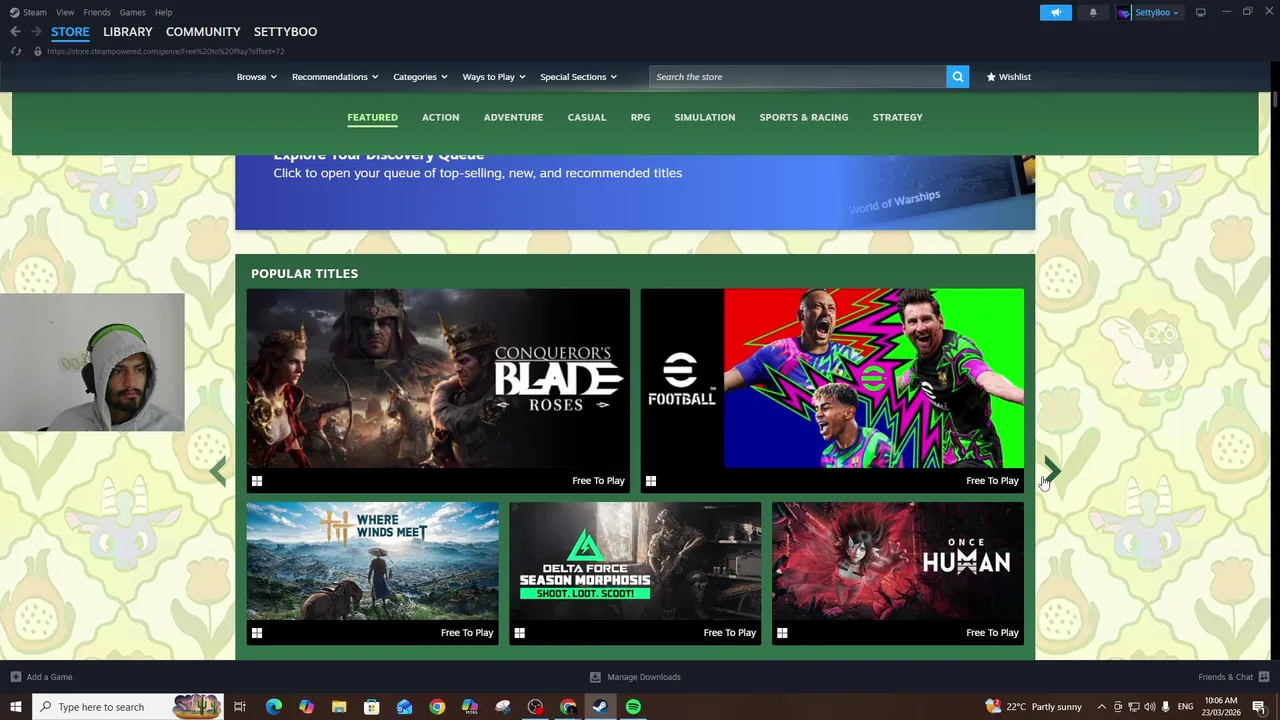1280x720 pixels.
Task: Open Conqueror's Blade Roses game card
Action: coord(438,391)
